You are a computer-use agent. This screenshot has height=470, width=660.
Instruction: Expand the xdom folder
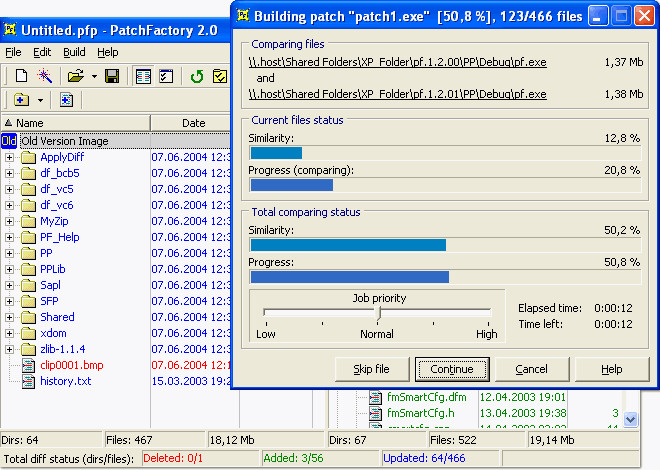(9, 333)
